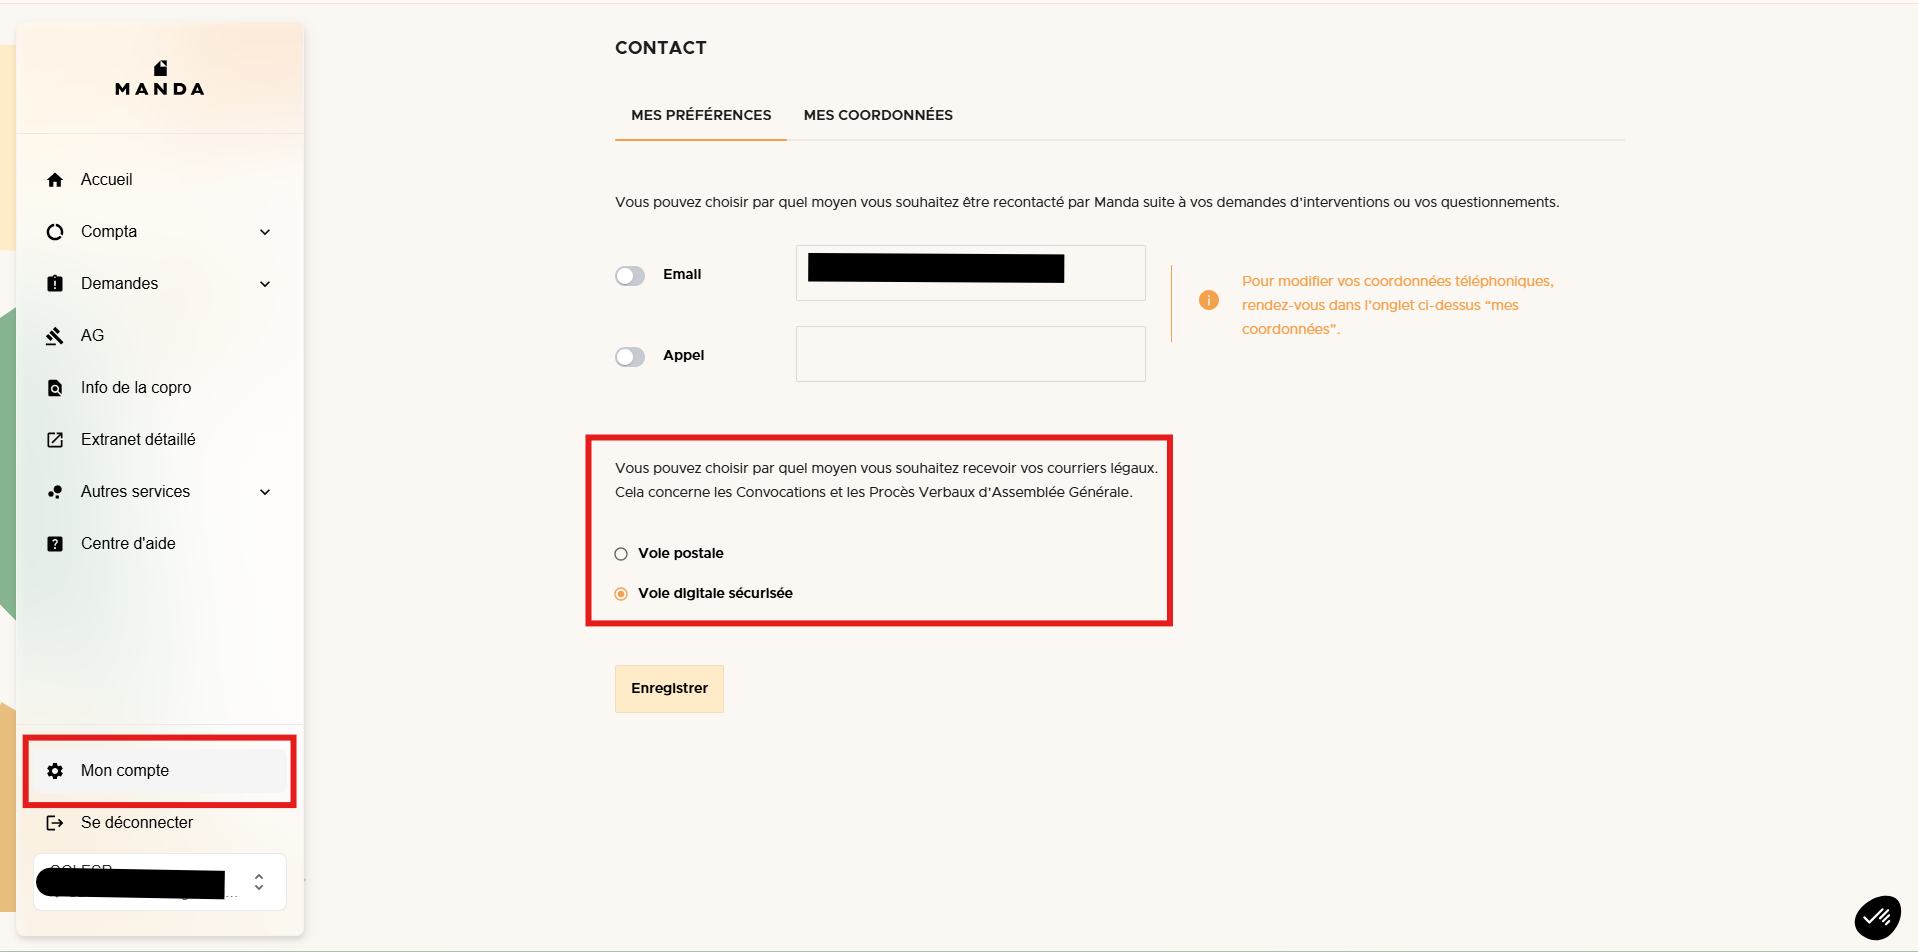1918x952 pixels.
Task: Expand the Compta submenu chevron
Action: point(265,232)
